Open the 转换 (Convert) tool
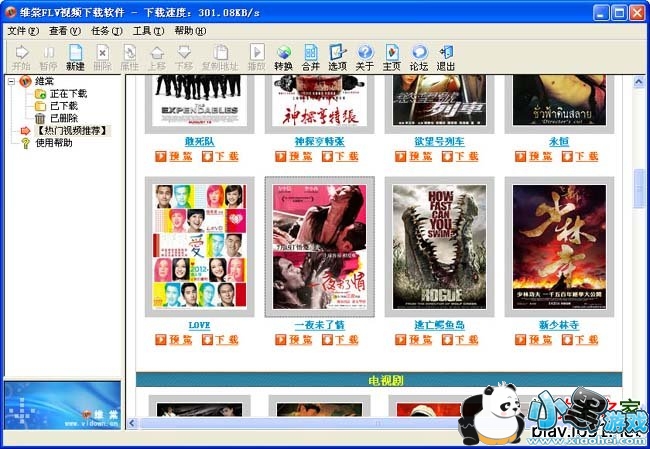650x449 pixels. pyautogui.click(x=284, y=57)
